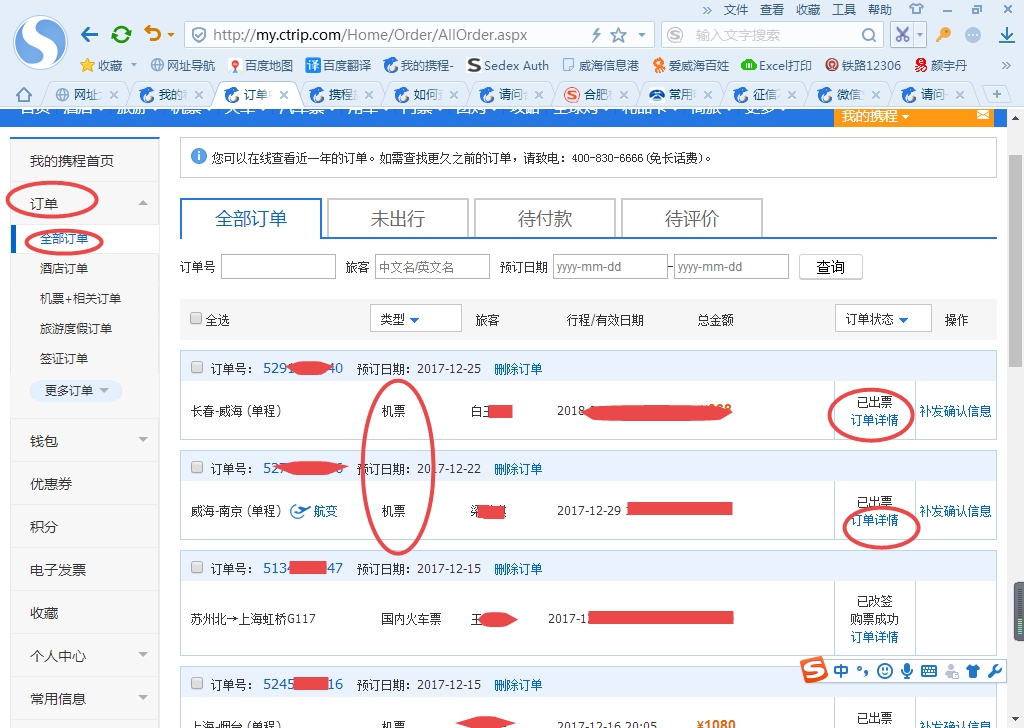
Task: Tick checkbox for the 2017-12-22 order
Action: click(197, 467)
